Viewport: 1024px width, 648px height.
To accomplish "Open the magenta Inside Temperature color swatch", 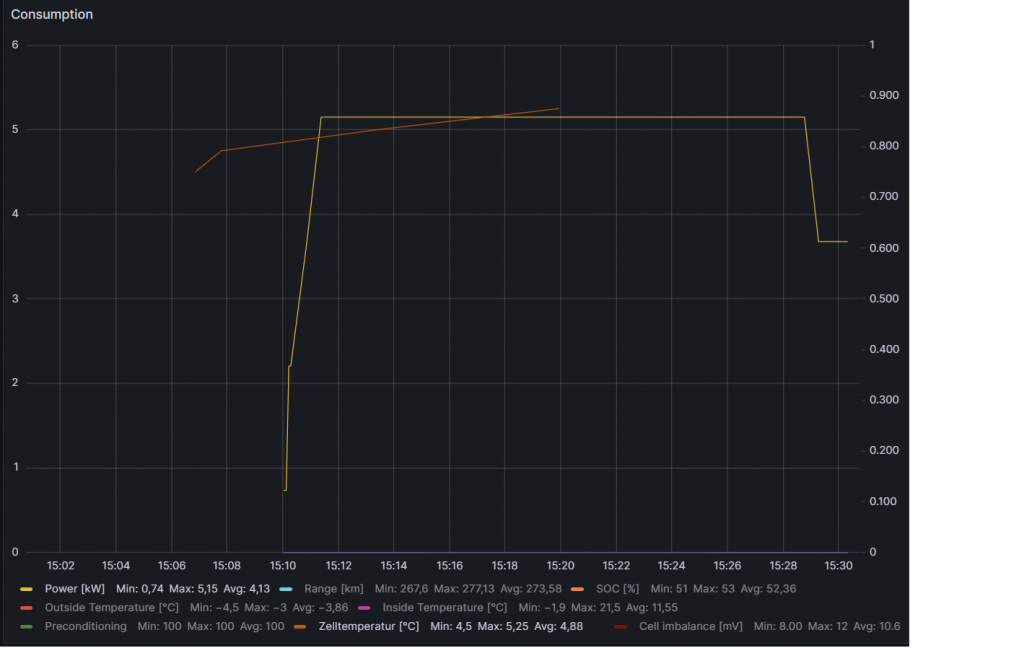I will (363, 607).
